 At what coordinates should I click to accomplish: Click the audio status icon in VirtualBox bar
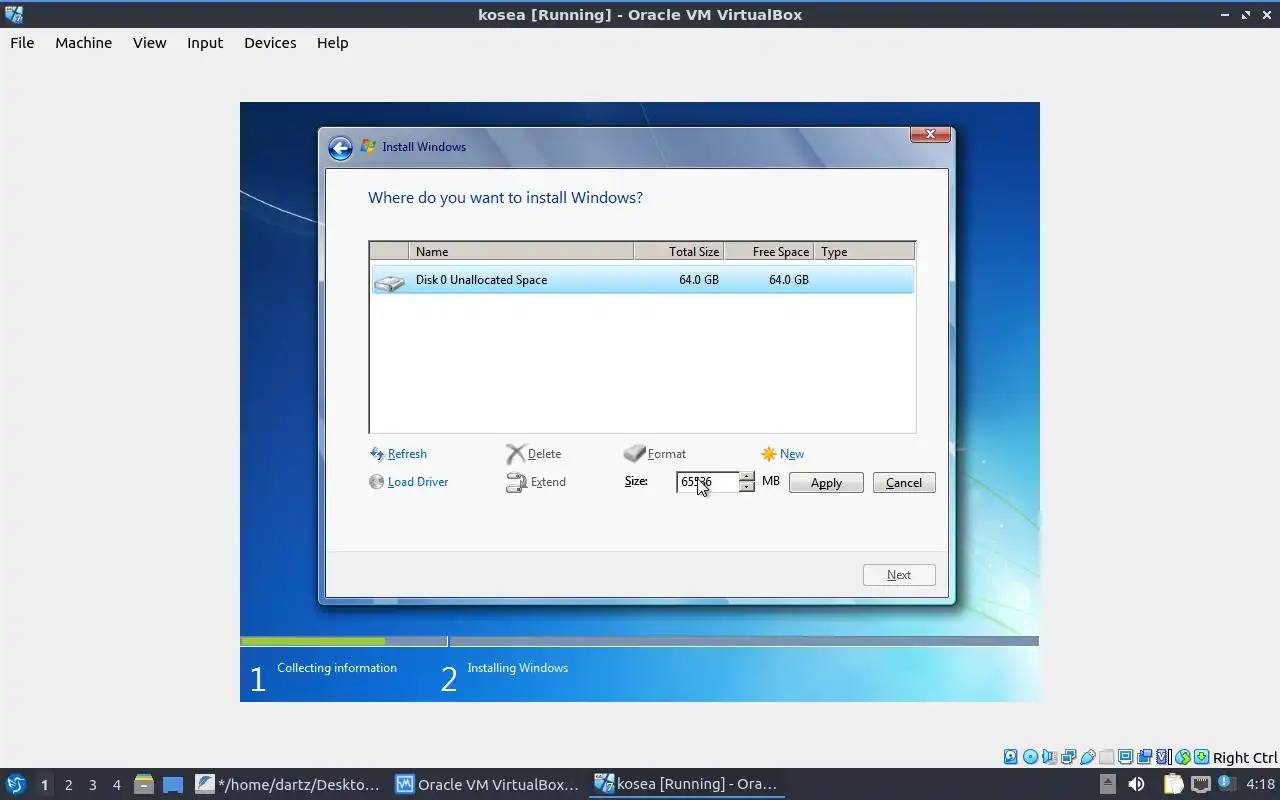coord(1049,757)
